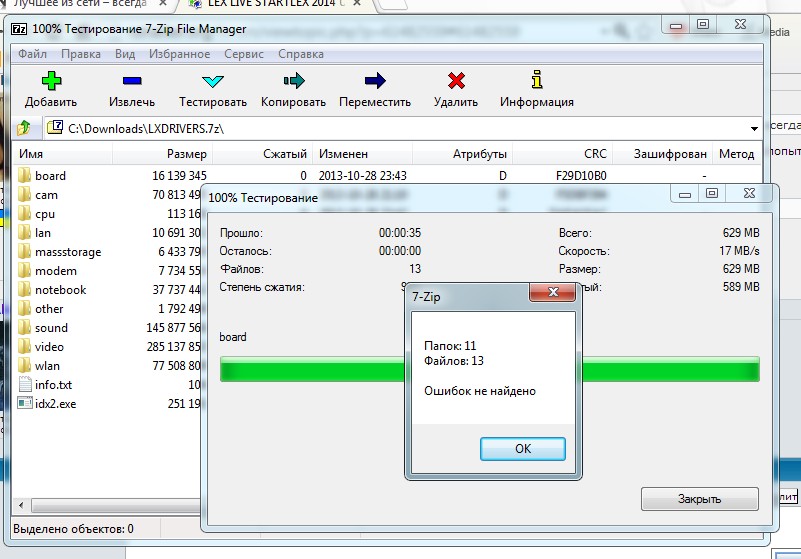Select the cpu folder icon
Screen dimensions: 801x559
point(24,213)
